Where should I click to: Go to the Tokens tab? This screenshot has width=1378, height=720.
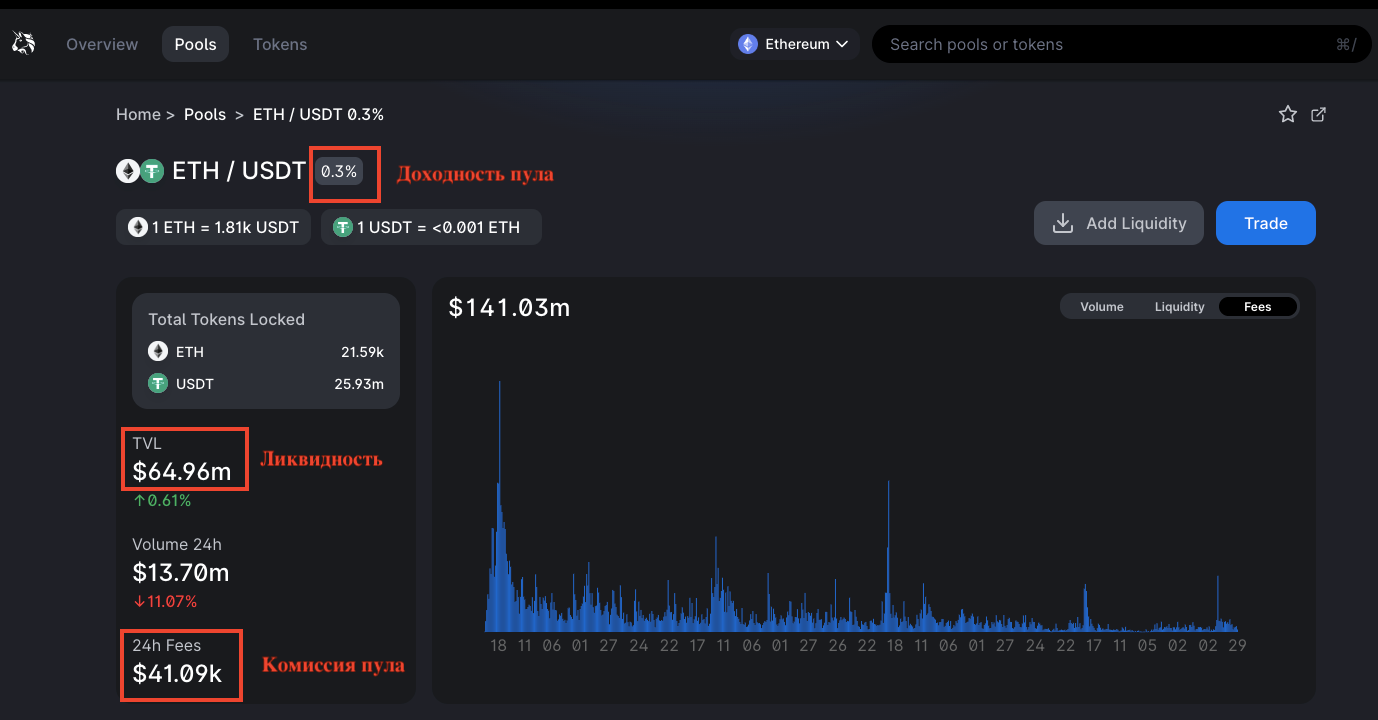click(x=280, y=44)
